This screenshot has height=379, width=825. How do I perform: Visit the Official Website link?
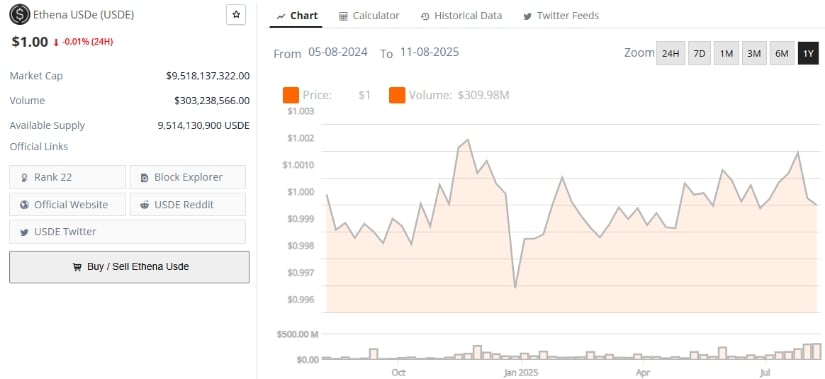click(67, 204)
